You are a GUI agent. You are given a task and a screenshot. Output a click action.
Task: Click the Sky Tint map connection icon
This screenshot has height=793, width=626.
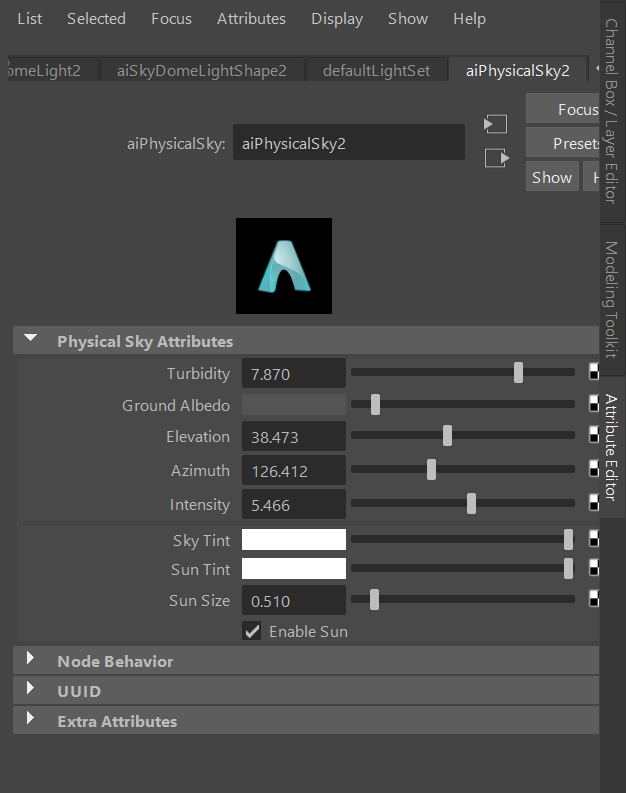[594, 539]
